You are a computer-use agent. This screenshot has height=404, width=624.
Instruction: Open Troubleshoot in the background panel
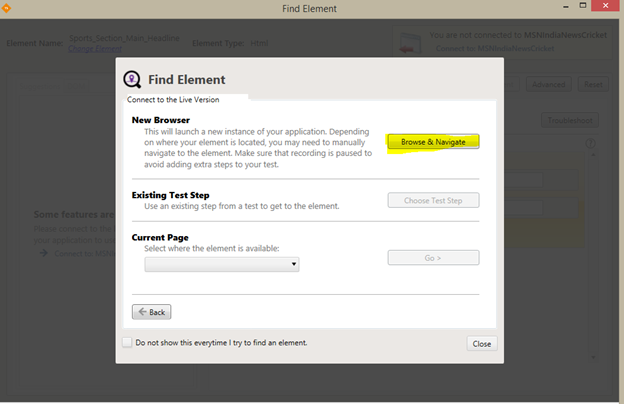[569, 120]
